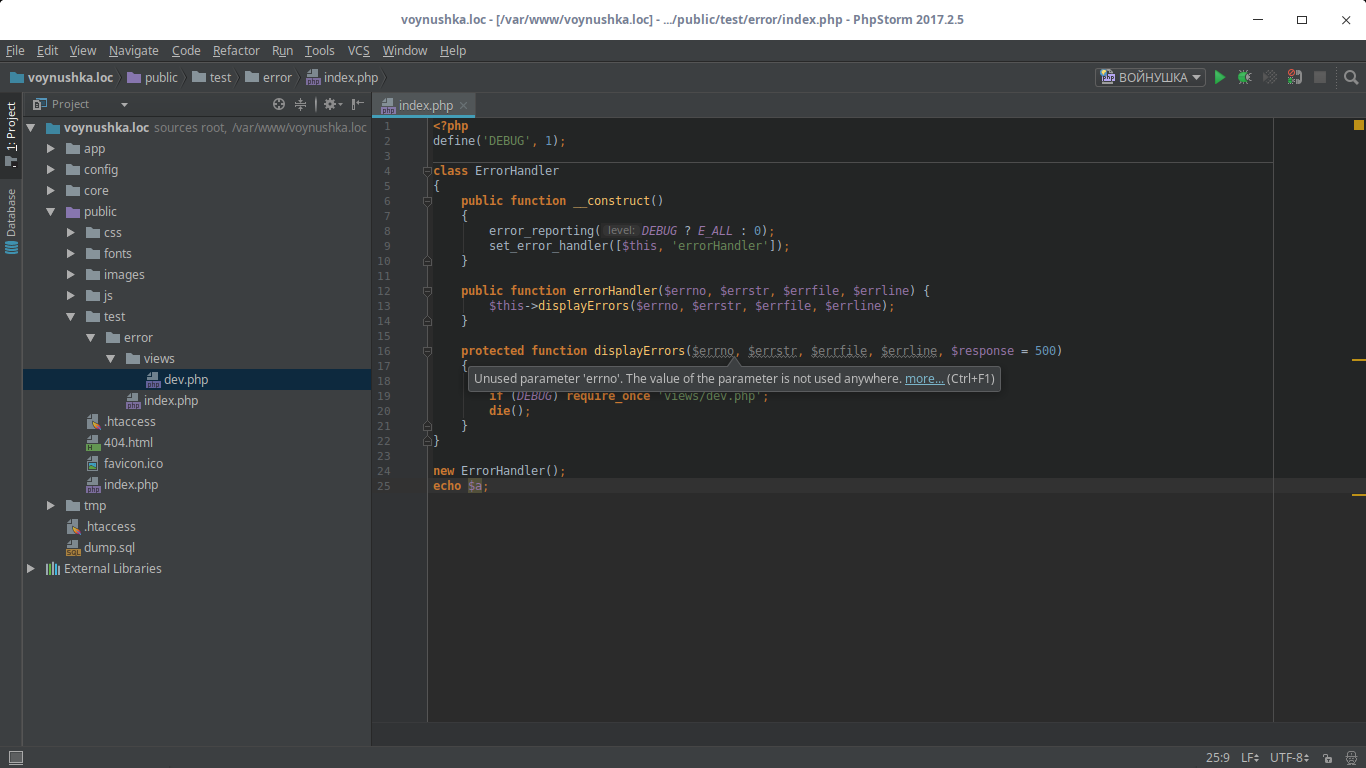
Task: Toggle the read-only lock icon
Action: pyautogui.click(x=1327, y=758)
